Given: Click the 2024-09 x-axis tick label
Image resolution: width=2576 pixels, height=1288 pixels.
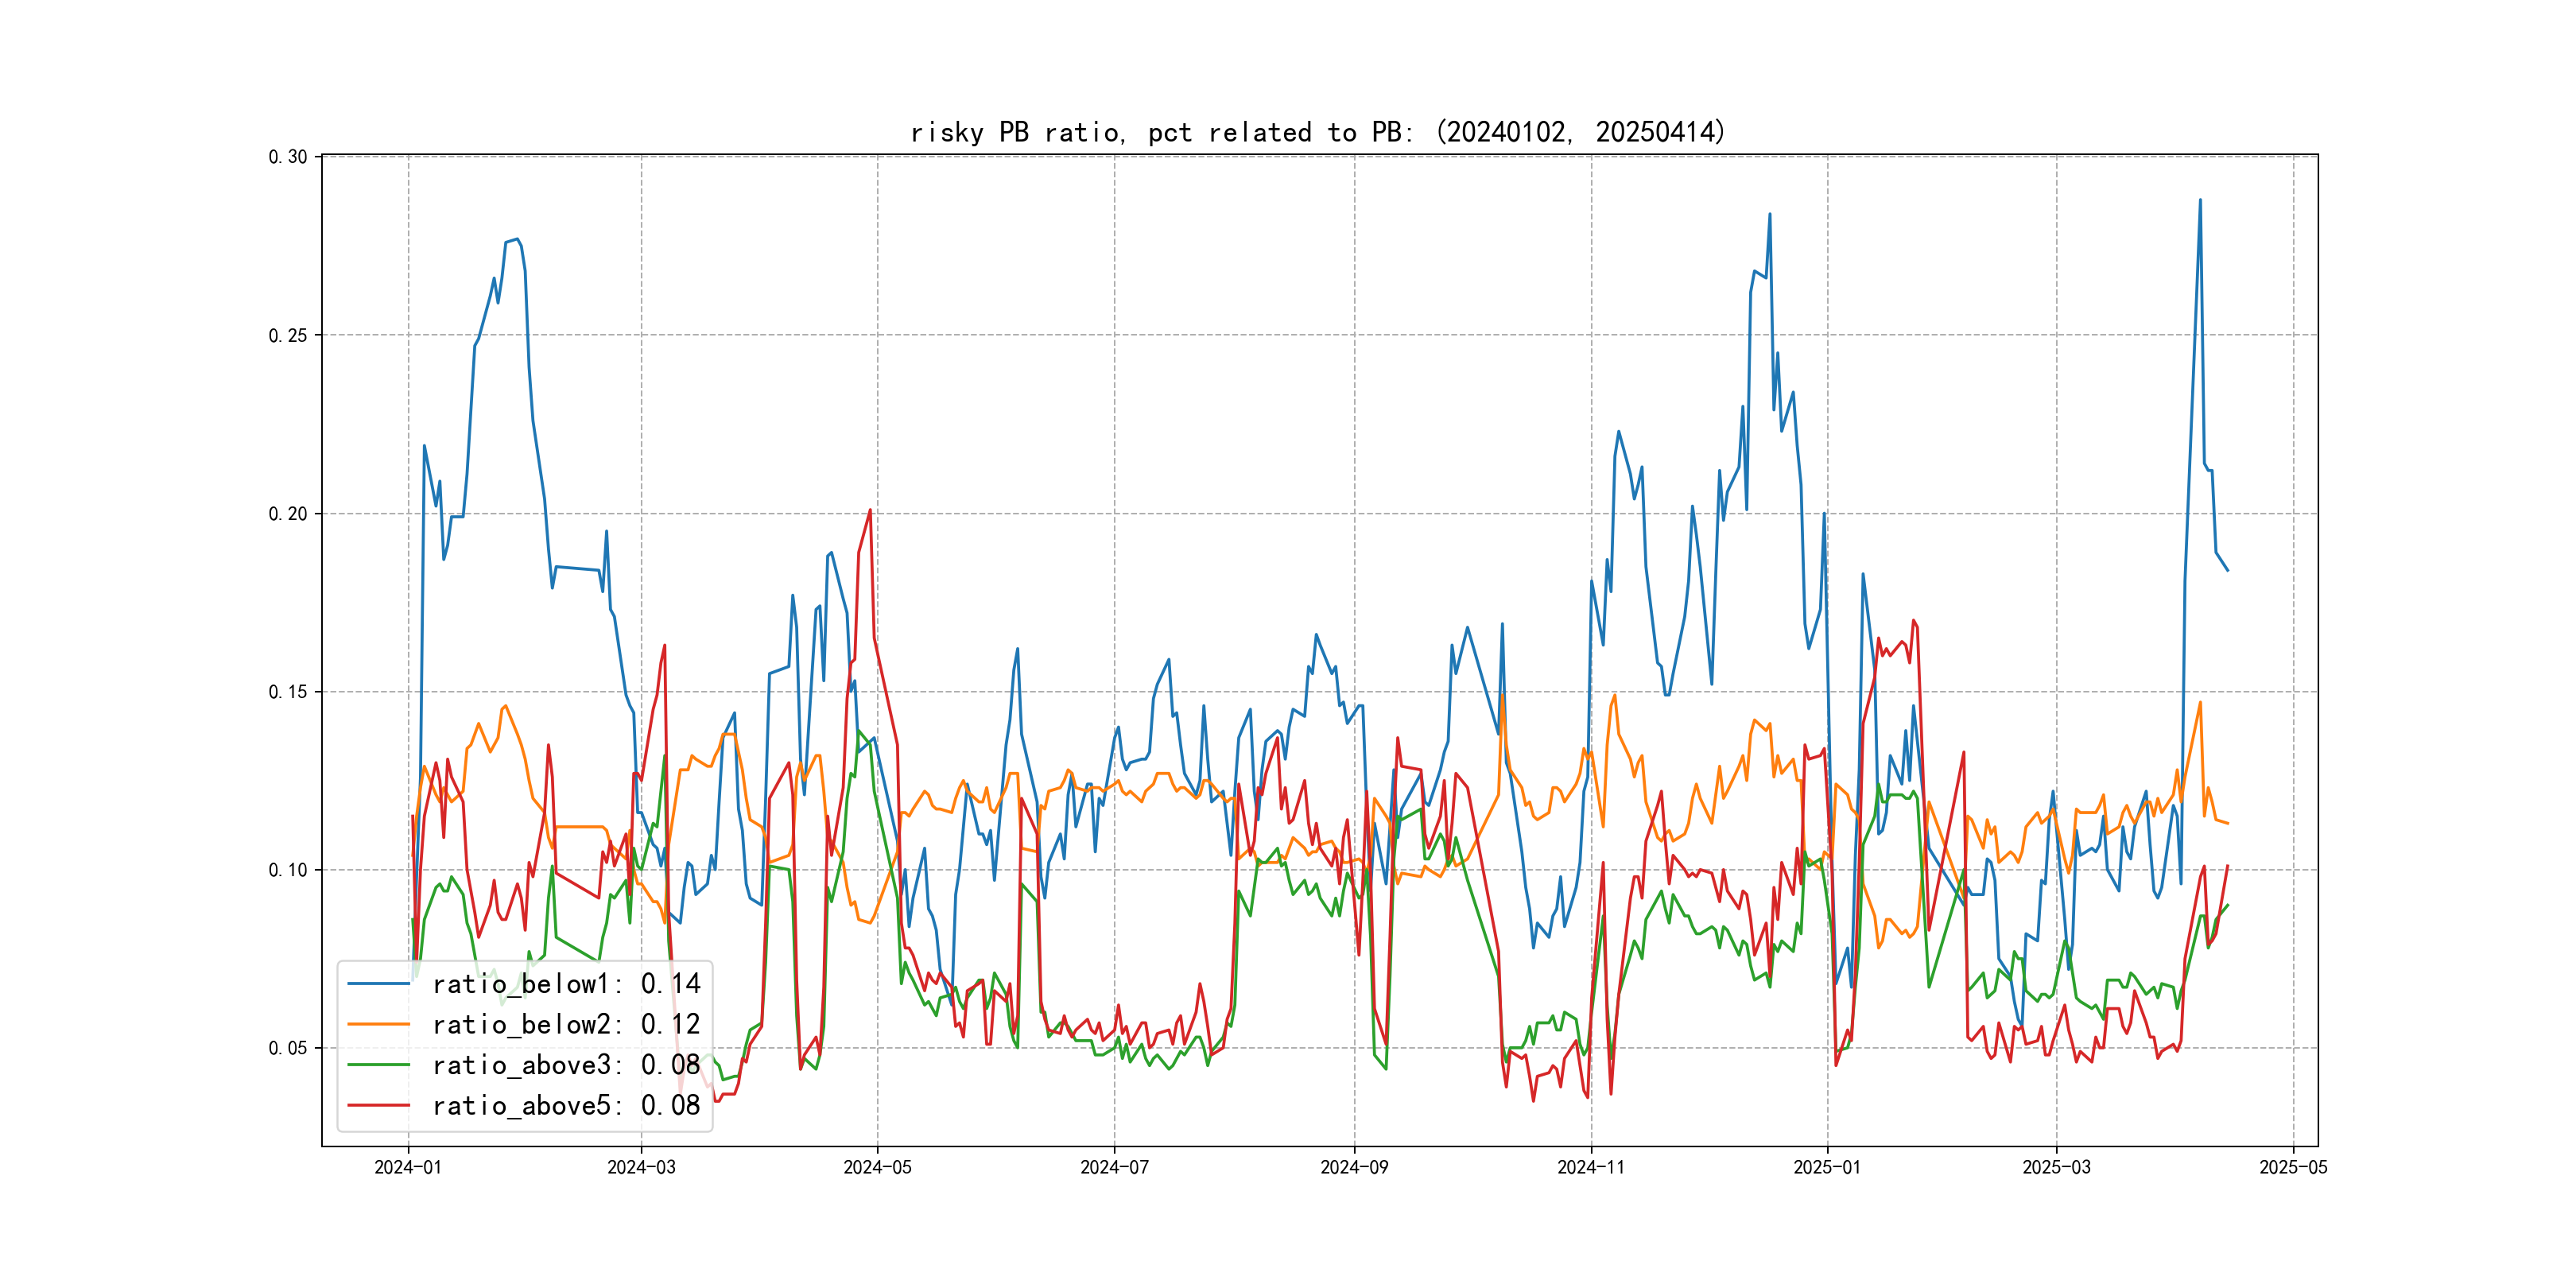Looking at the screenshot, I should point(1354,1167).
